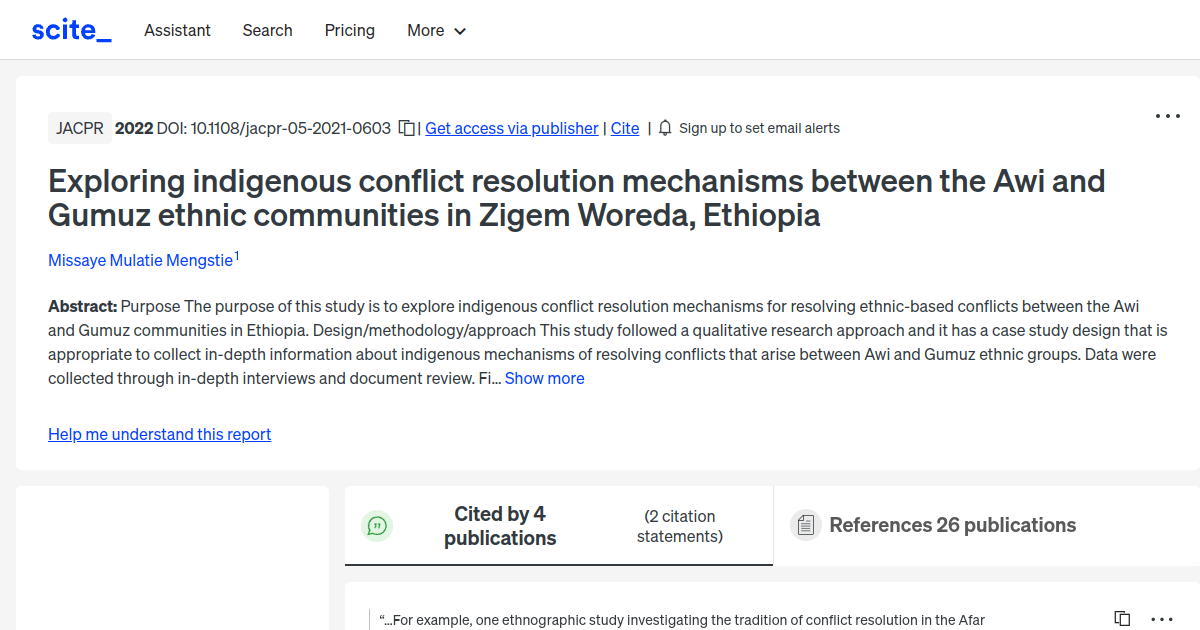Expand abstract with Show more
1200x630 pixels.
[544, 378]
